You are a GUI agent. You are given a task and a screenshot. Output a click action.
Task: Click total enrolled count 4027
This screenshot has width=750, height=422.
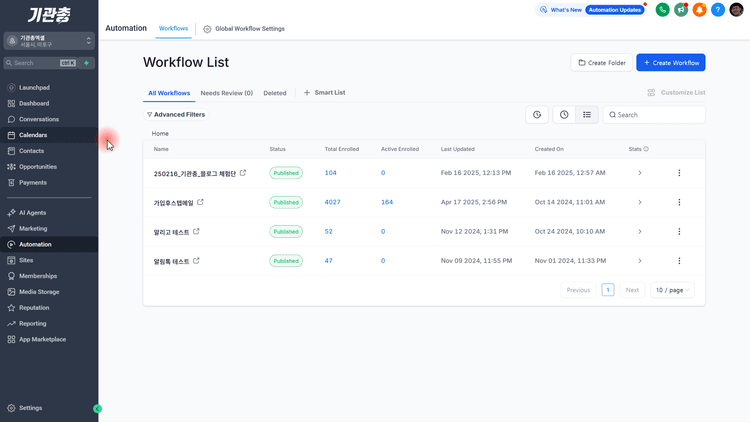click(332, 202)
